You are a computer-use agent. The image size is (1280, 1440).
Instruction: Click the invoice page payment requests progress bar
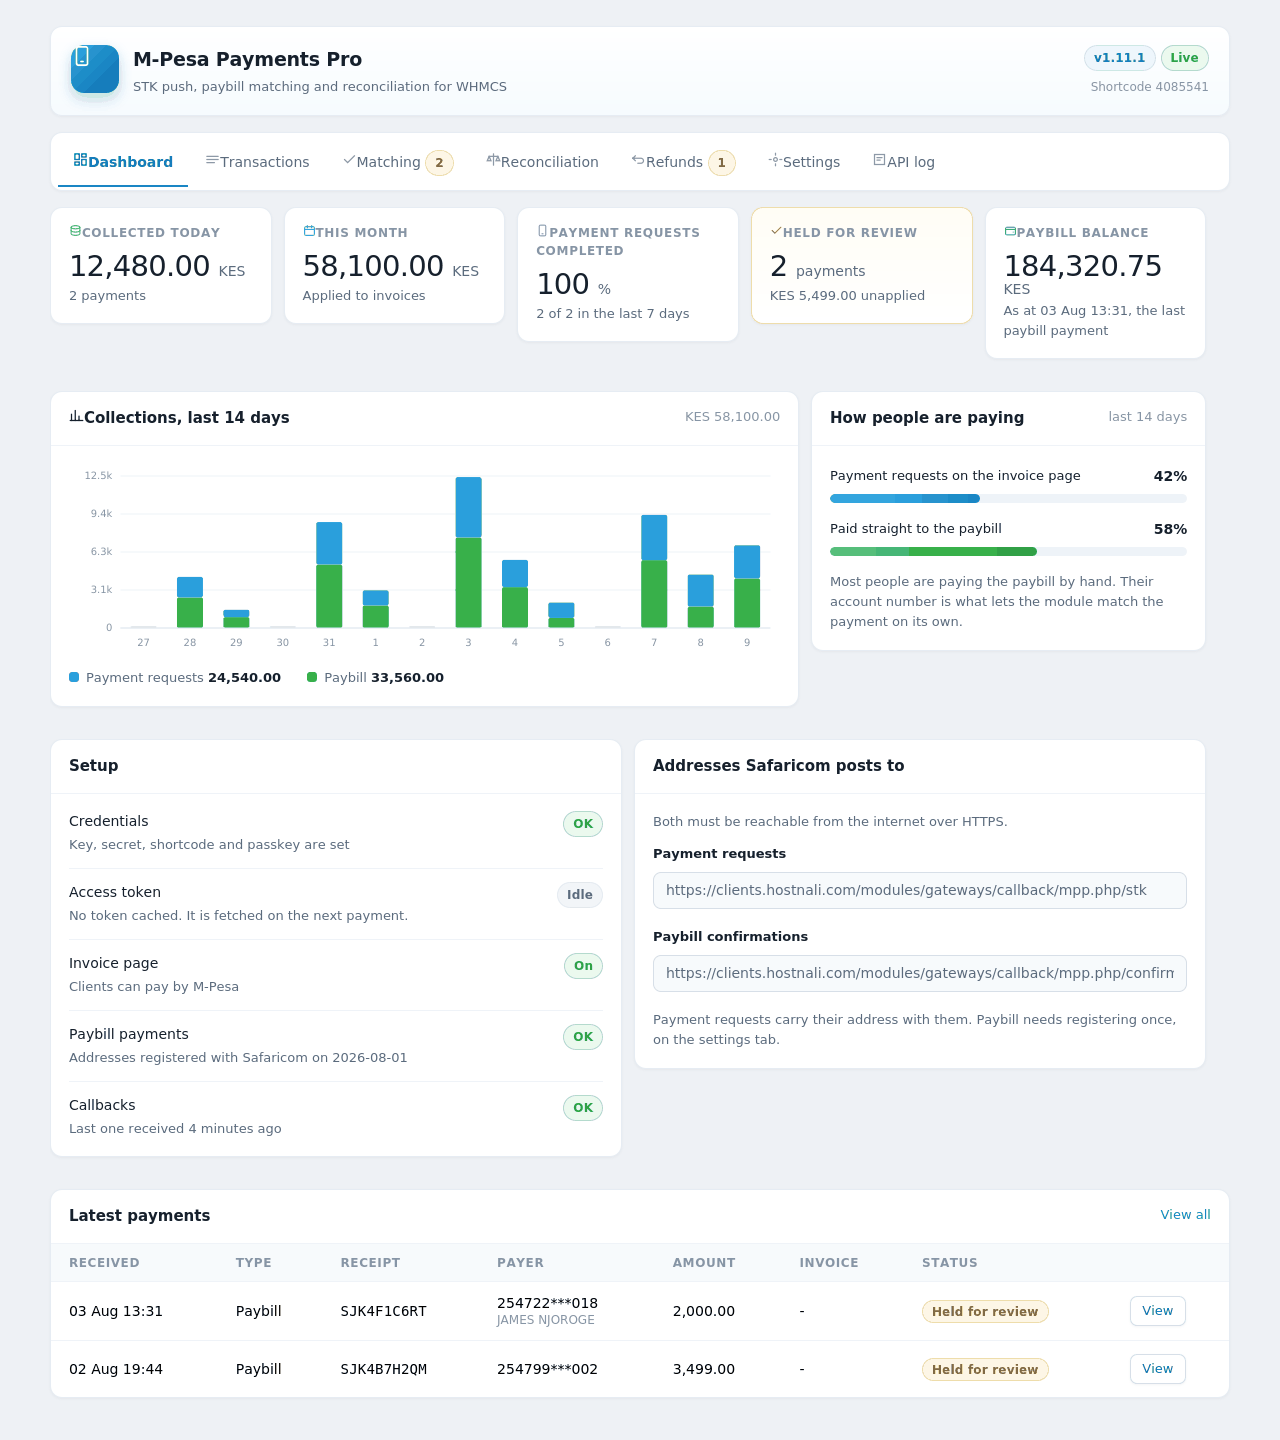pos(1008,498)
